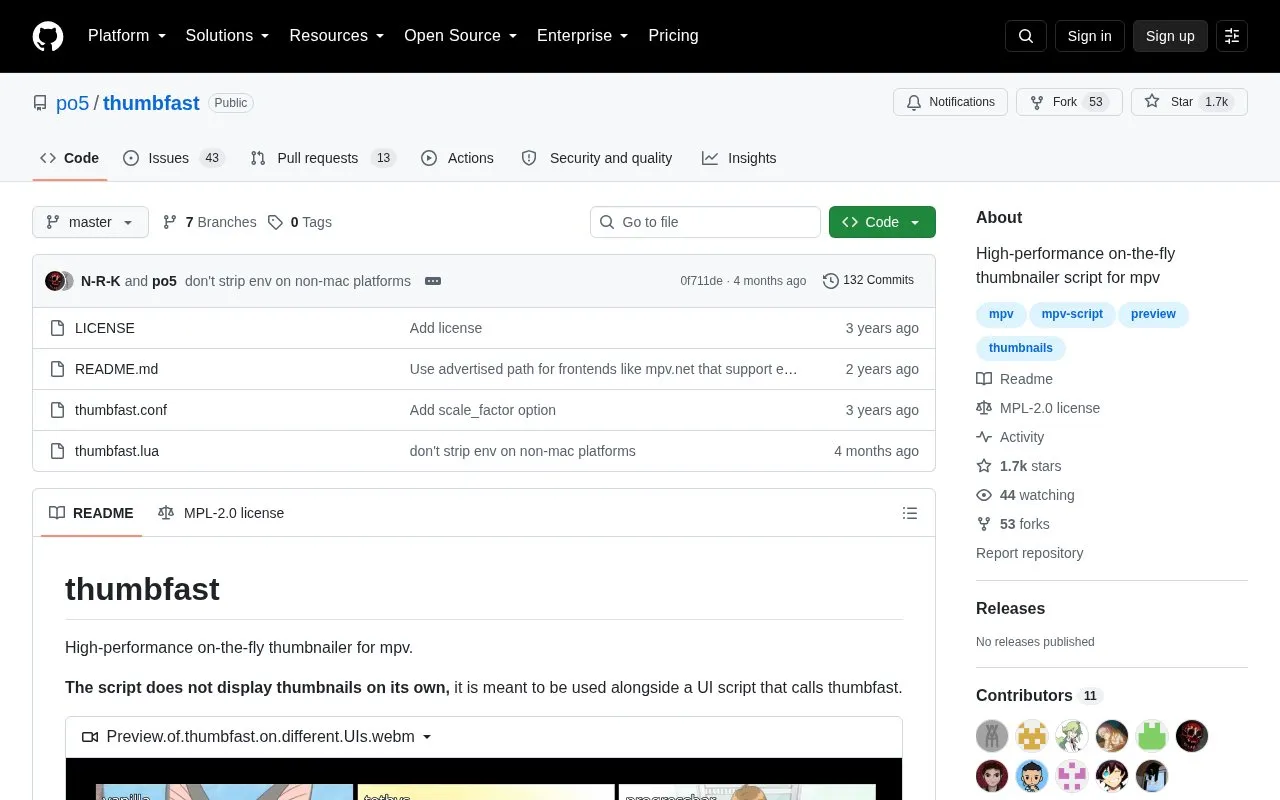Switch to the Actions tab
This screenshot has width=1280, height=800.
(x=458, y=158)
